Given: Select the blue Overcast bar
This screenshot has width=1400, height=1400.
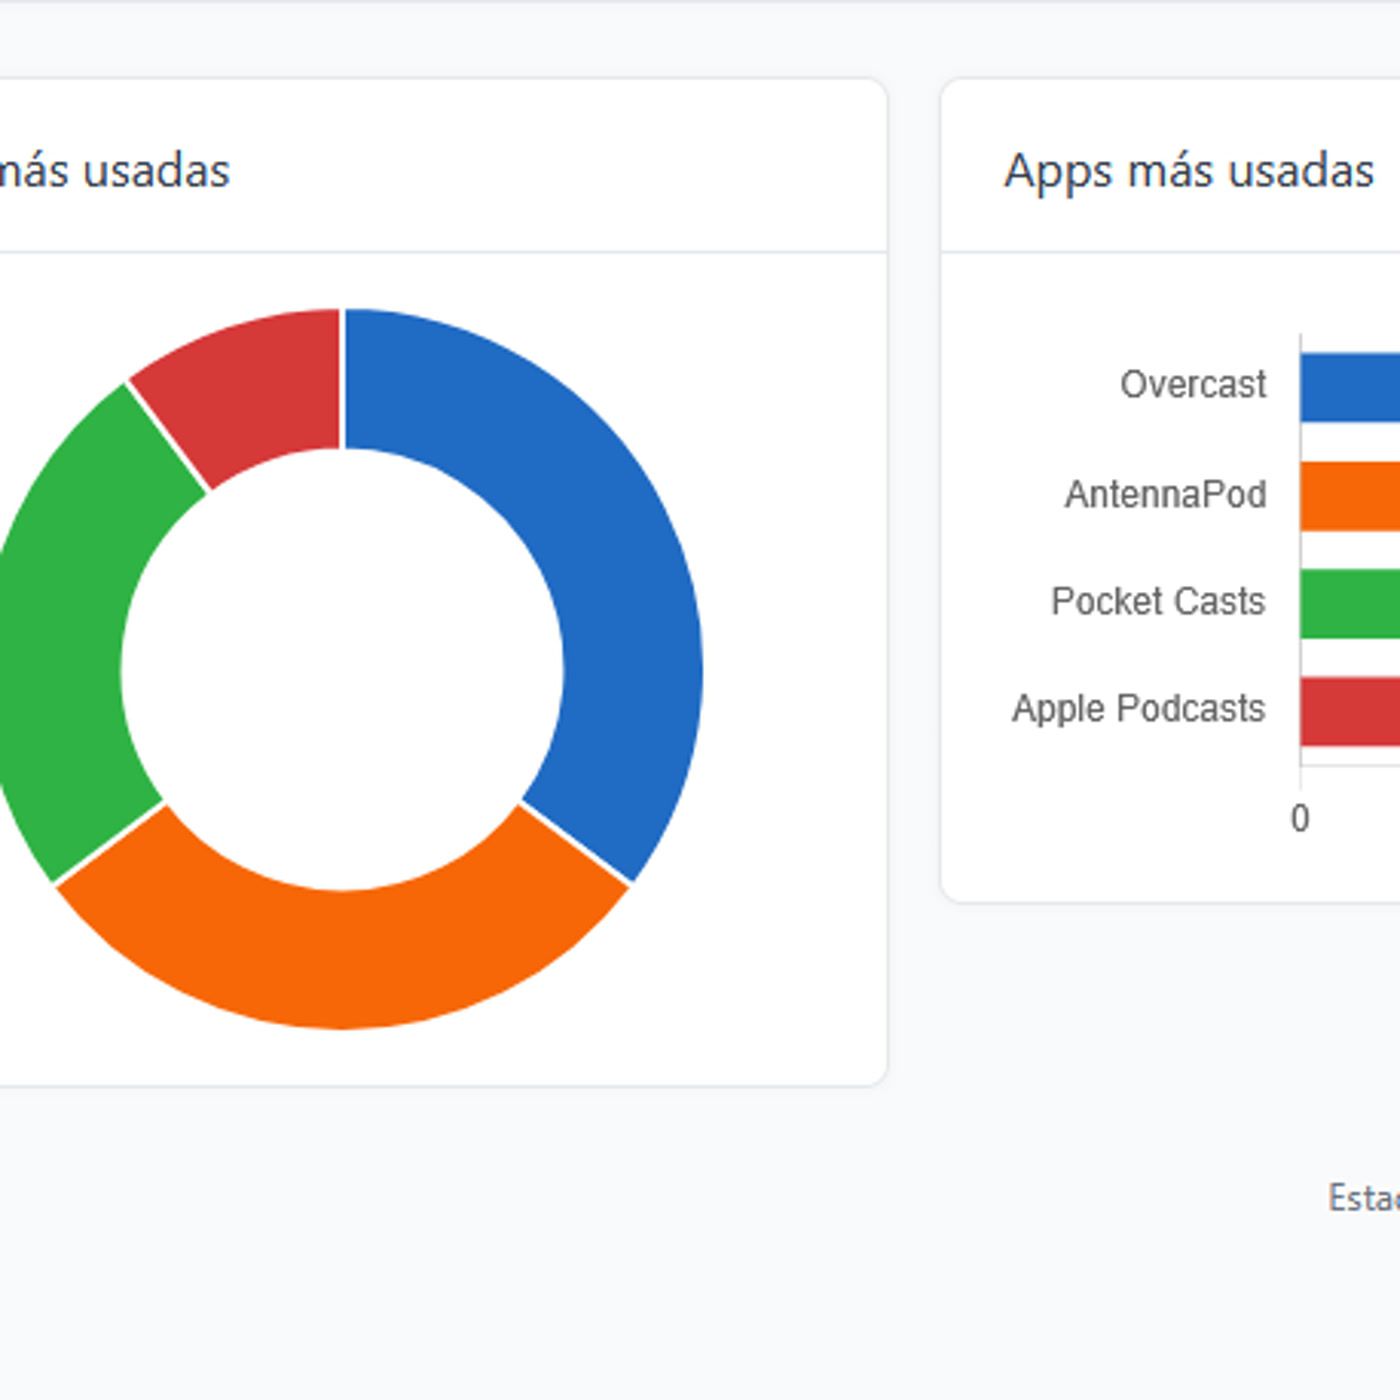Looking at the screenshot, I should pos(1350,387).
